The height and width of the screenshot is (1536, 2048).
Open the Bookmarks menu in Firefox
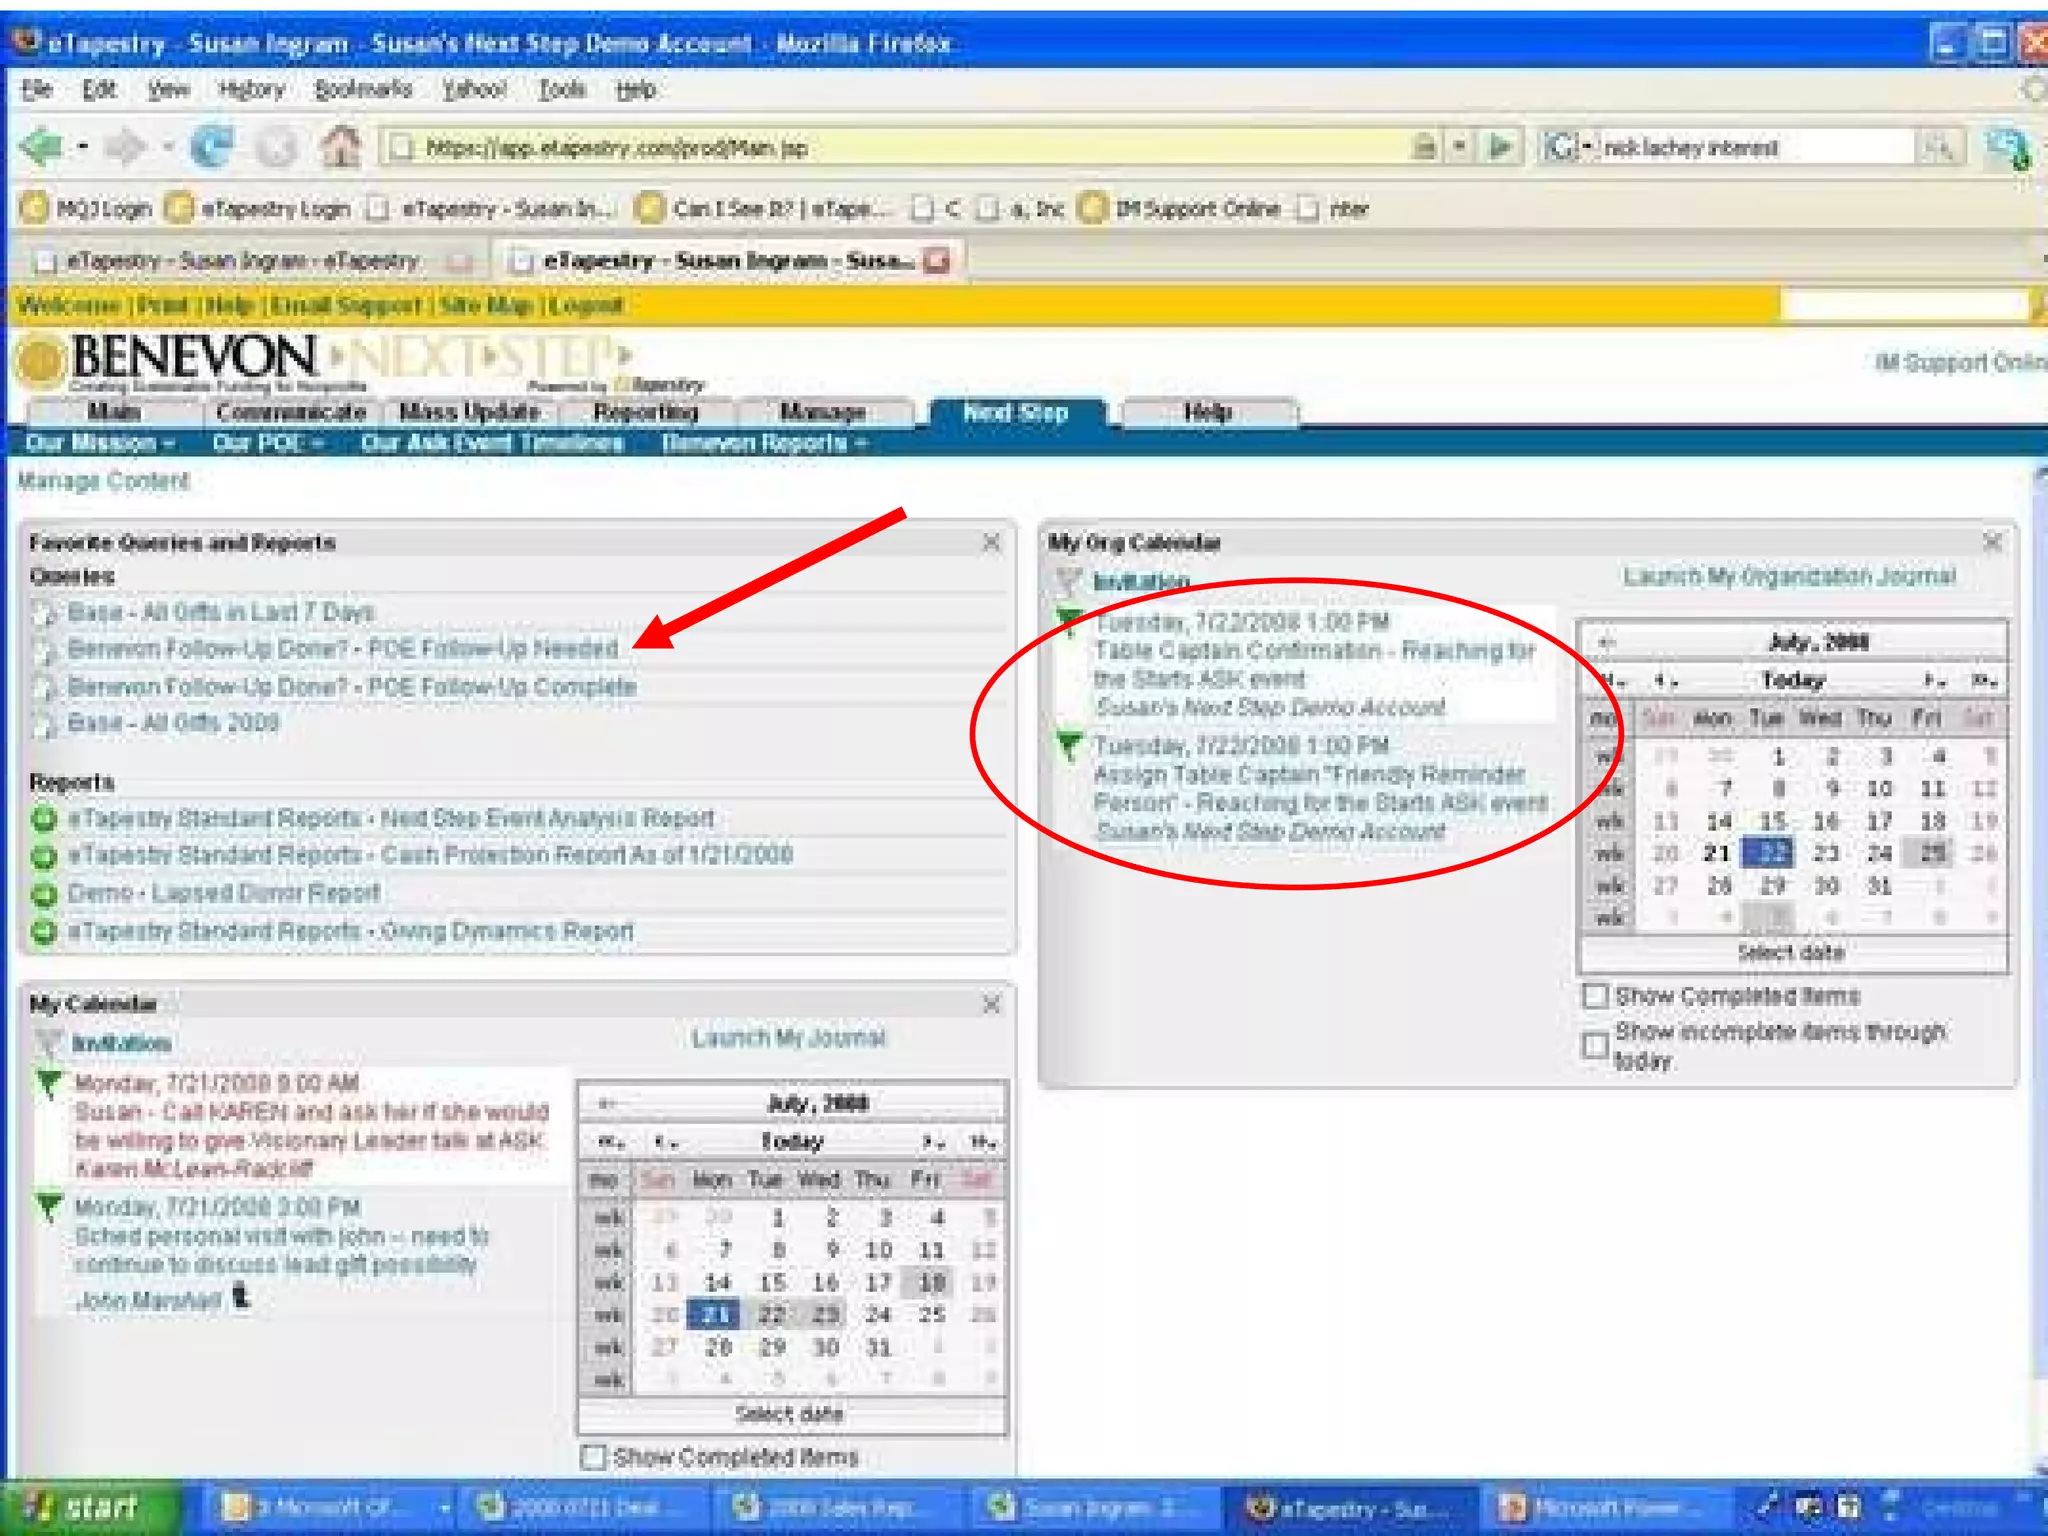(x=362, y=90)
